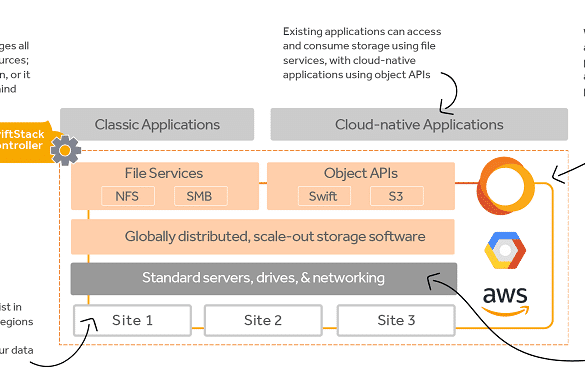Click the NFS protocol box
585x388 pixels.
point(128,196)
